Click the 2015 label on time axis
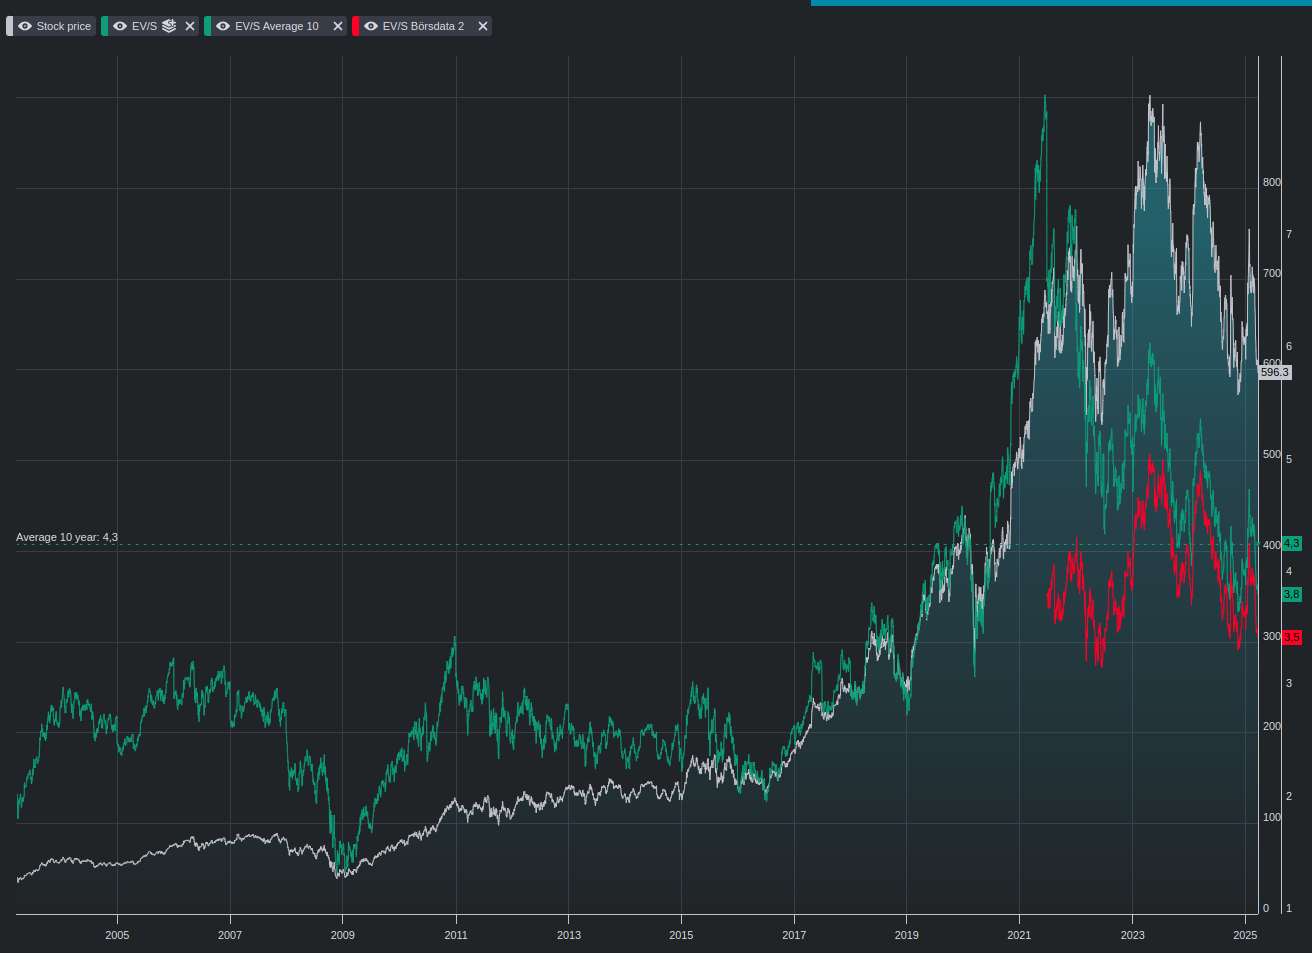 (681, 935)
